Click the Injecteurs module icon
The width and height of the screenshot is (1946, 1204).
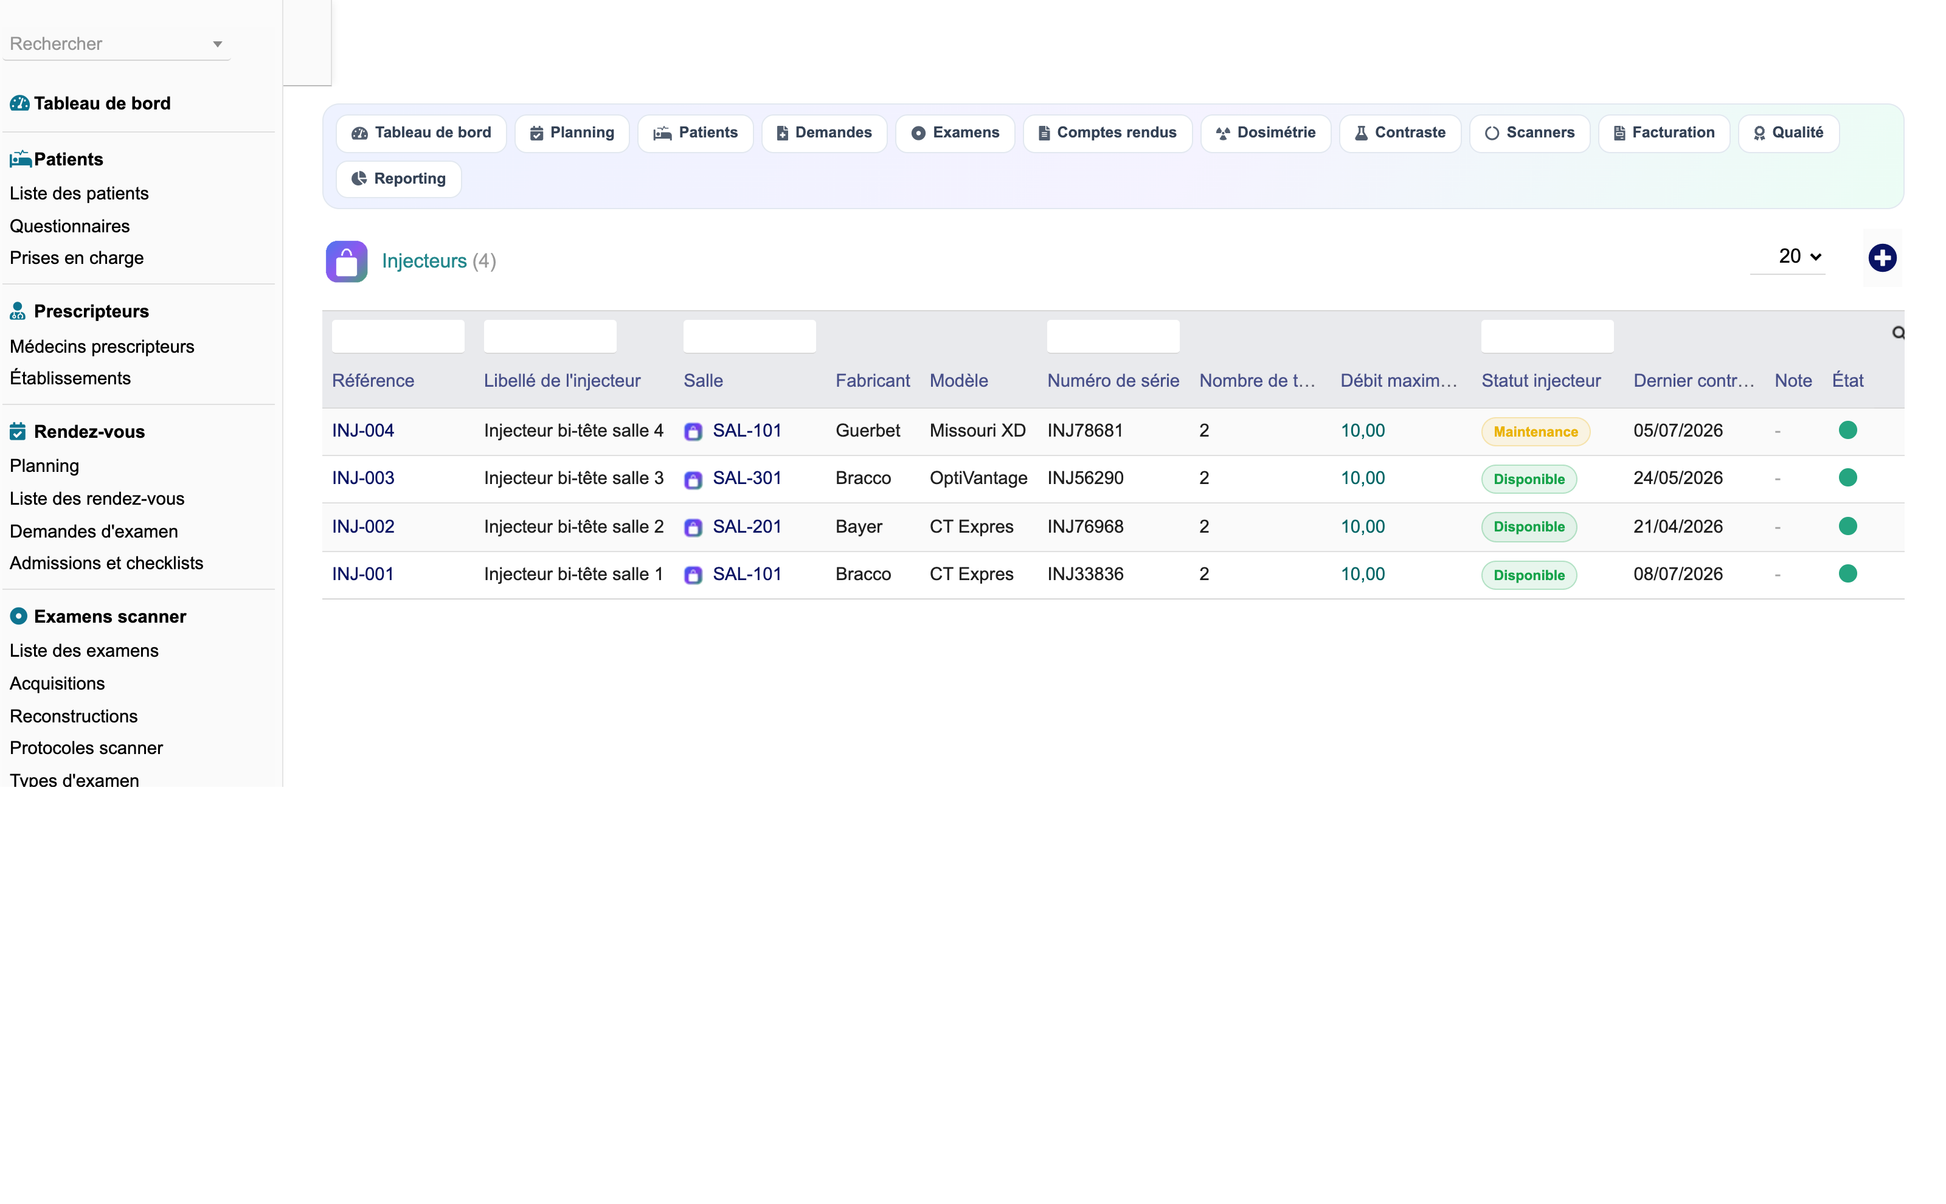(x=346, y=262)
